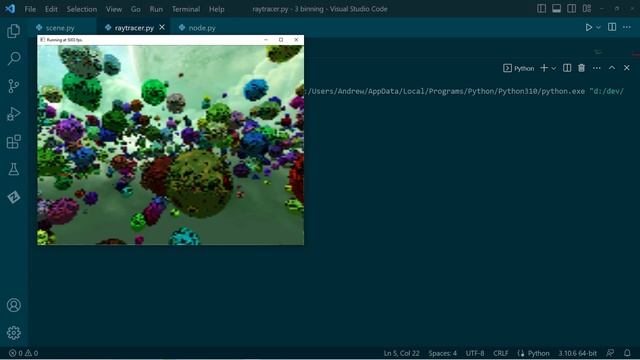Maximize panel with up chevron
This screenshot has height=360, width=640.
point(612,68)
